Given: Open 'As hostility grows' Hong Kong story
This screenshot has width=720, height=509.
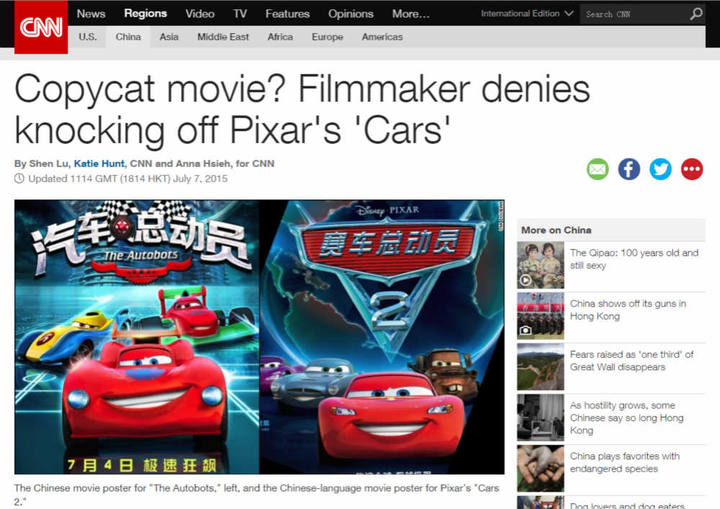Looking at the screenshot, I should click(627, 418).
